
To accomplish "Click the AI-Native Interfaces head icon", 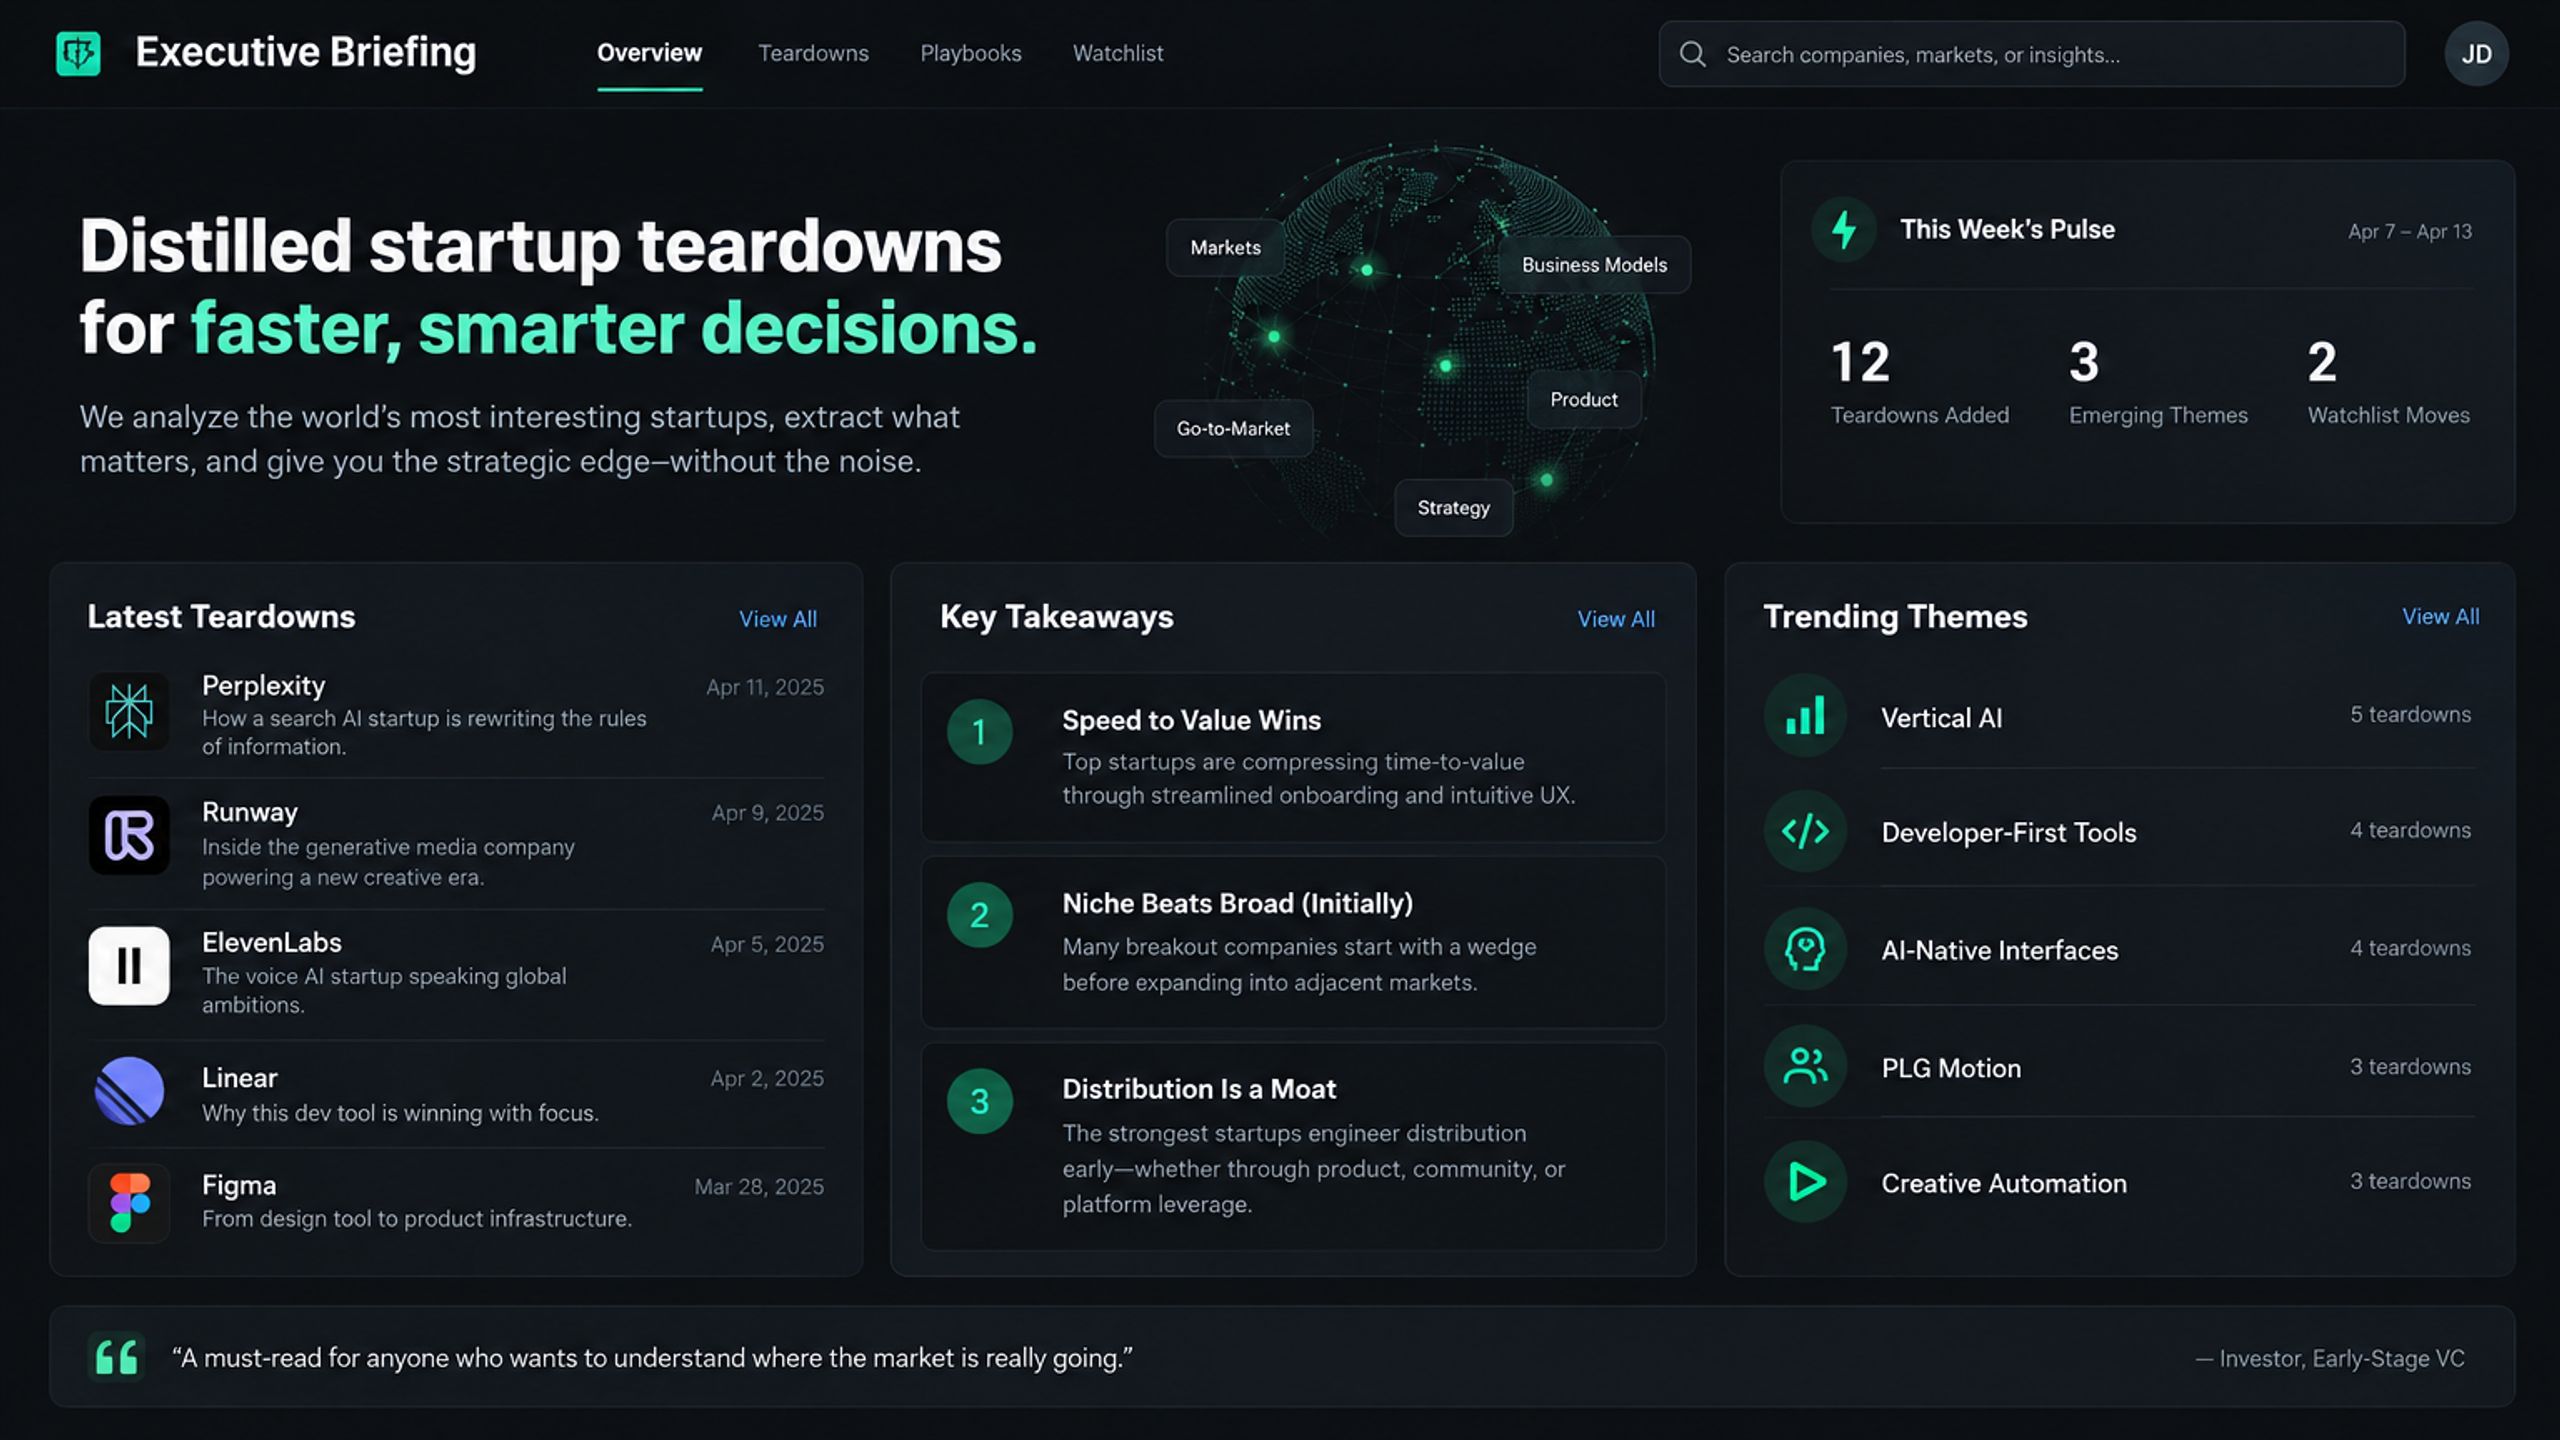I will 1805,948.
